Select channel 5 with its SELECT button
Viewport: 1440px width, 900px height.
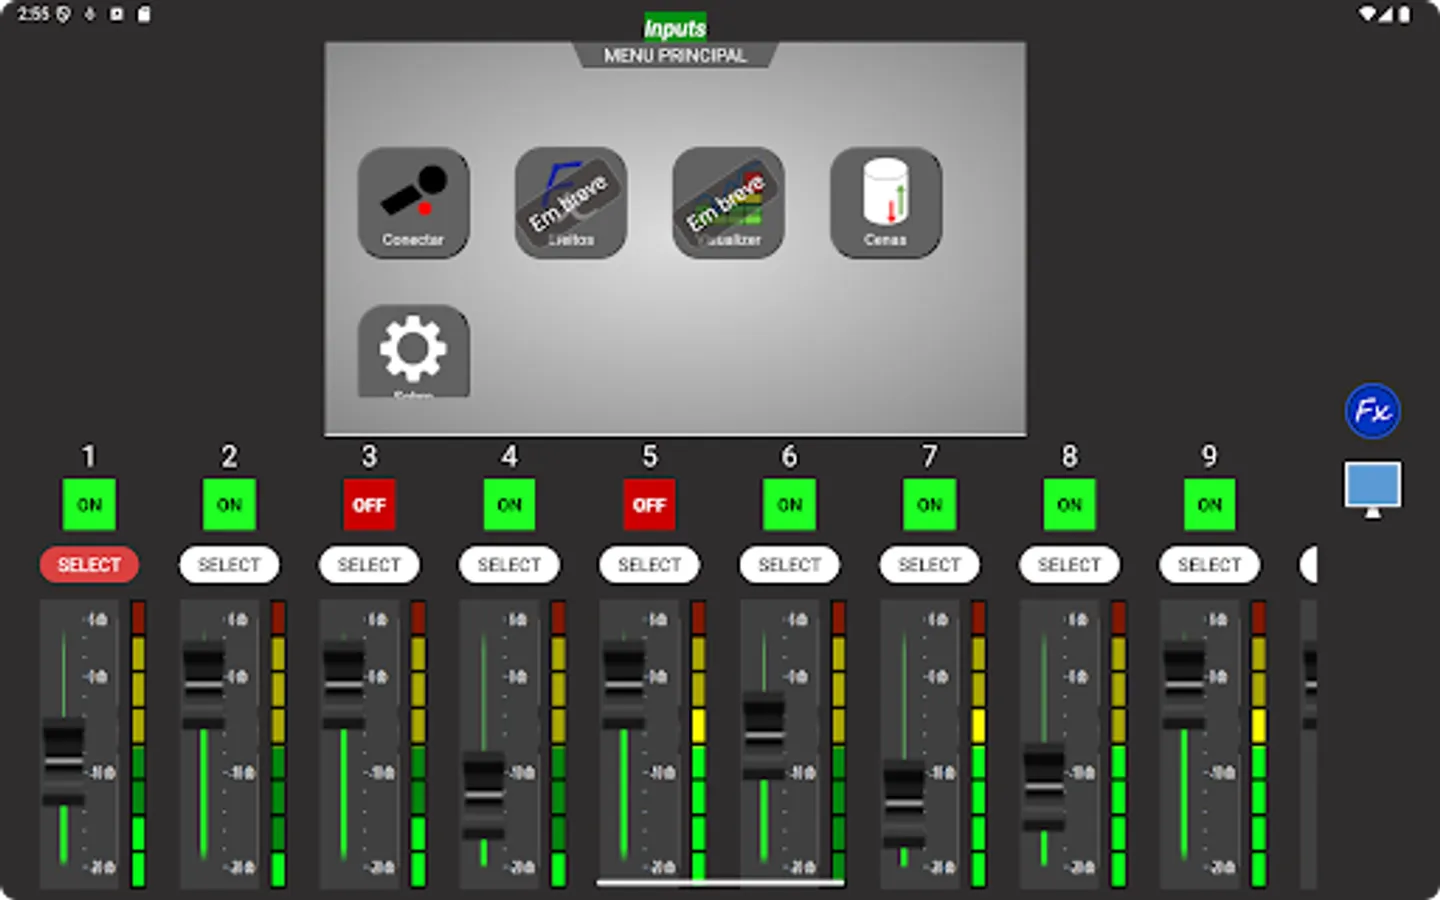coord(649,565)
